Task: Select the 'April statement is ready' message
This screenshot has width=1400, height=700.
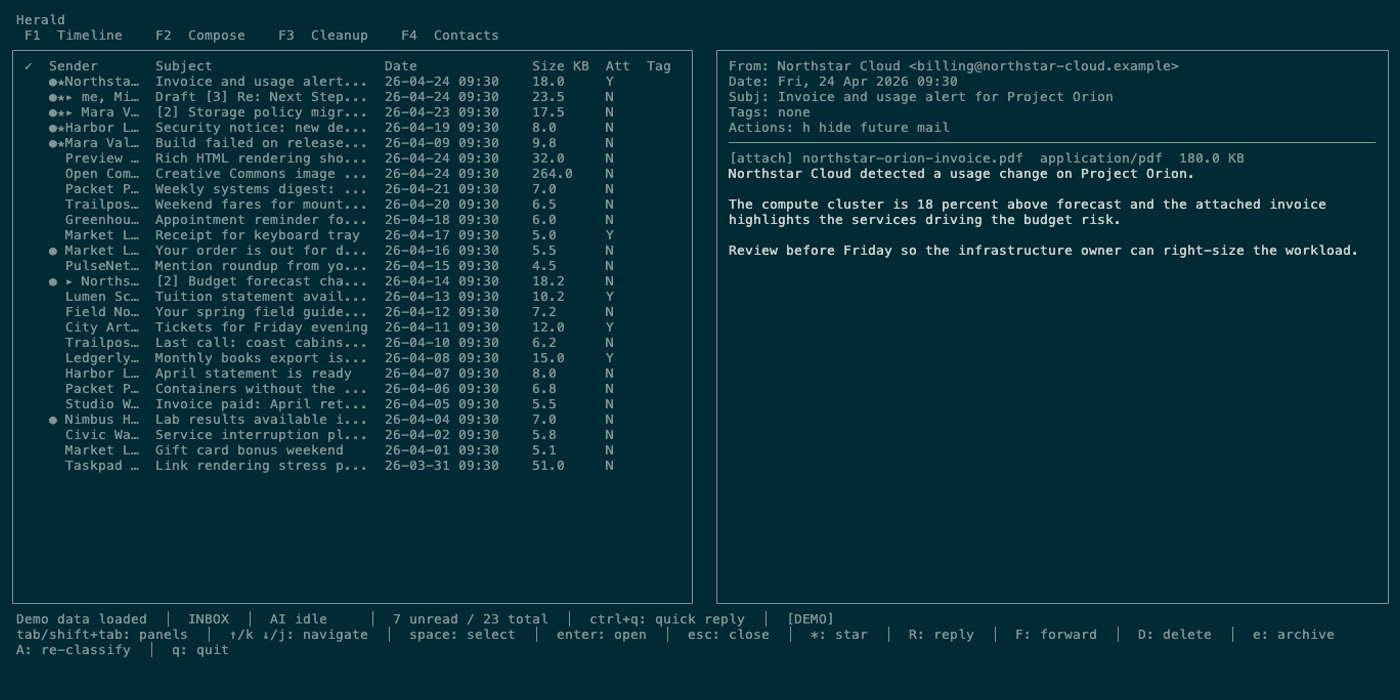Action: [352, 373]
